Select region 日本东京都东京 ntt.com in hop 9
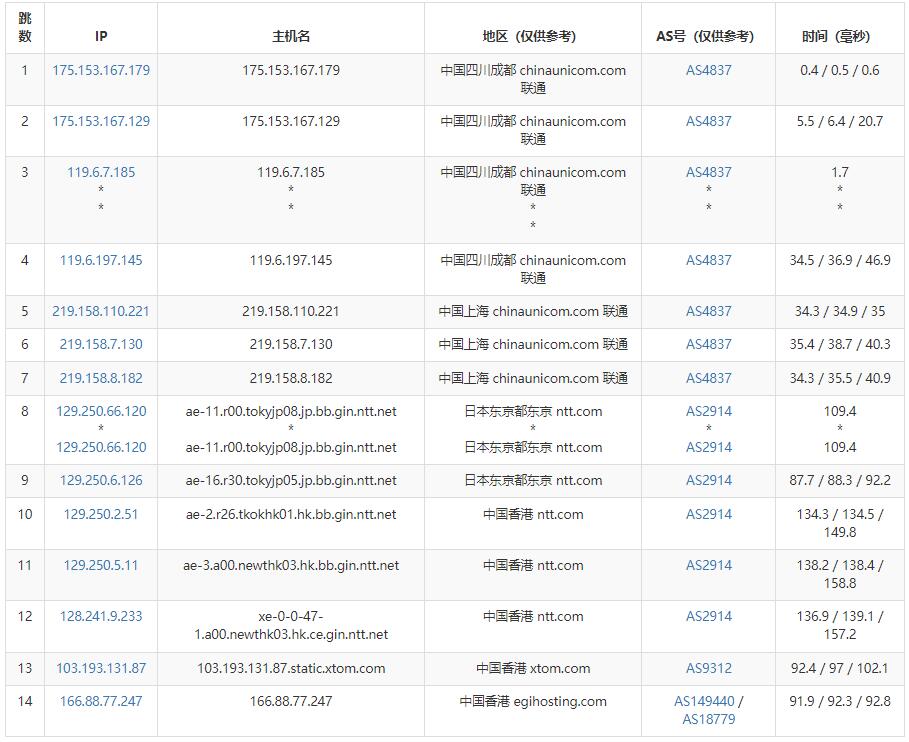 533,480
